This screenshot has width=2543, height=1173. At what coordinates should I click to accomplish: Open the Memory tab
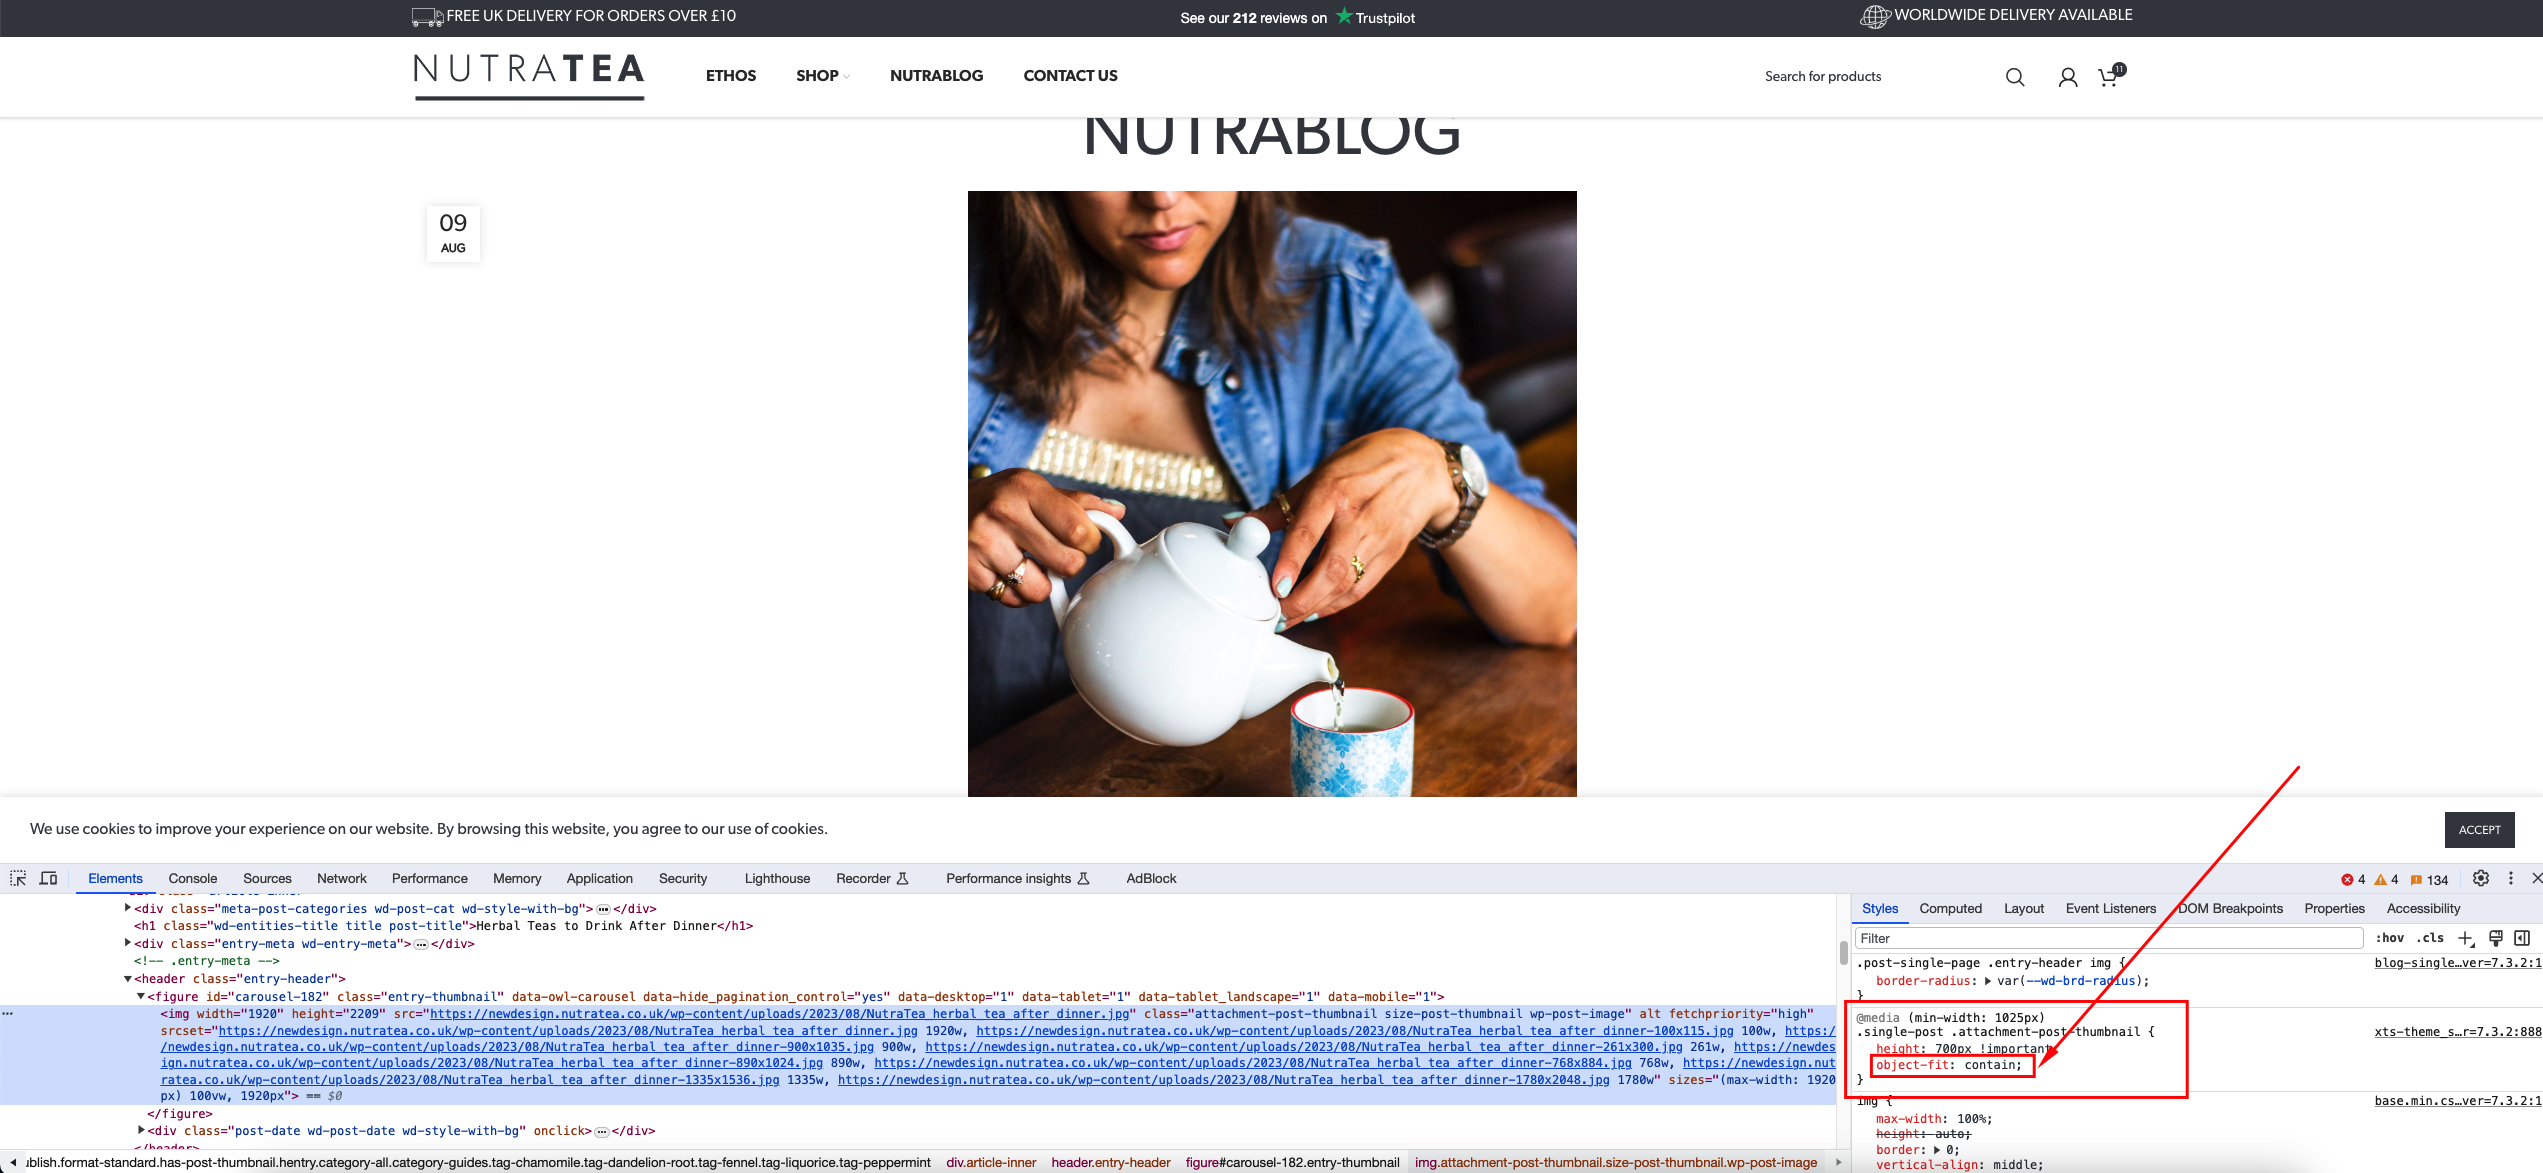pos(517,879)
